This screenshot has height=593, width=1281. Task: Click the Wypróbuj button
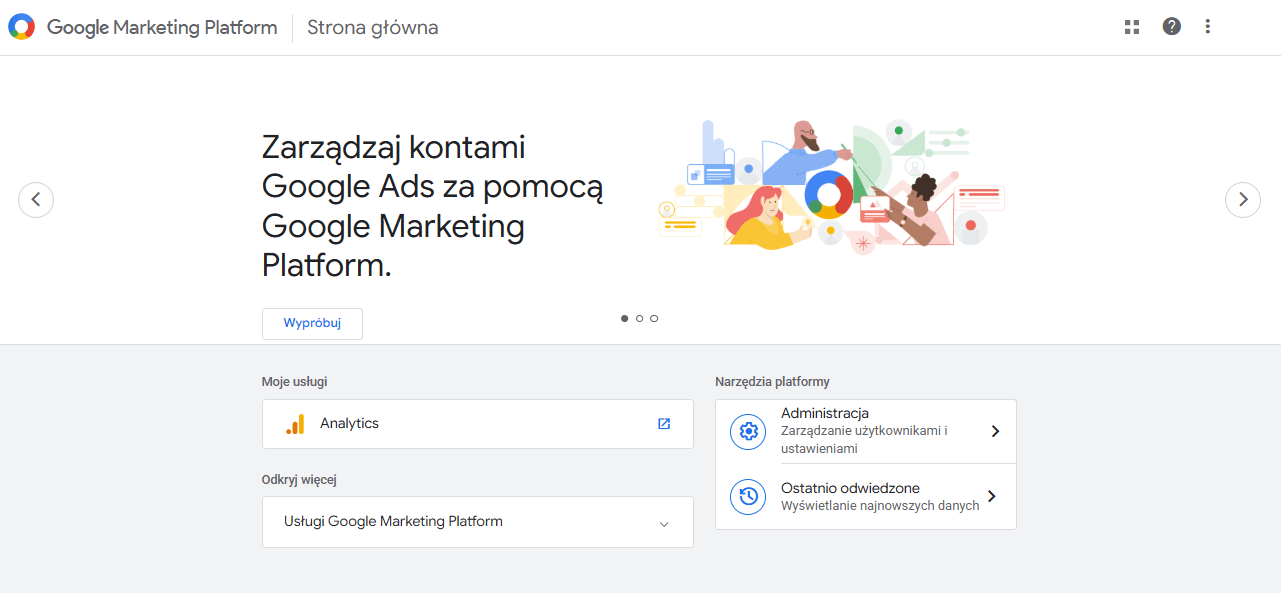click(311, 323)
